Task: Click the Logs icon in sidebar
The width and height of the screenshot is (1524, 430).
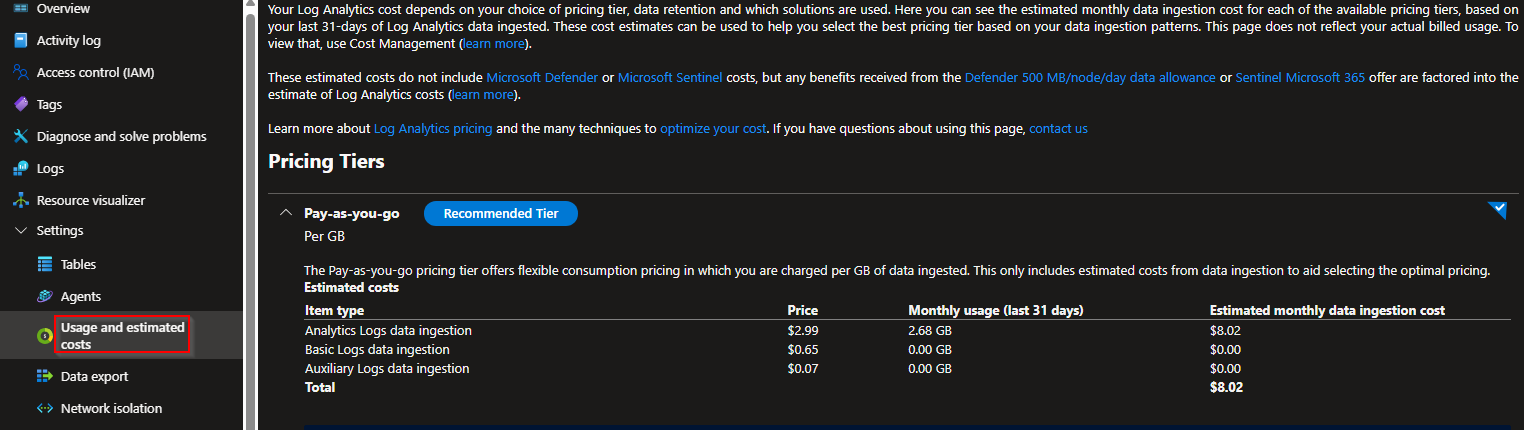Action: click(20, 169)
